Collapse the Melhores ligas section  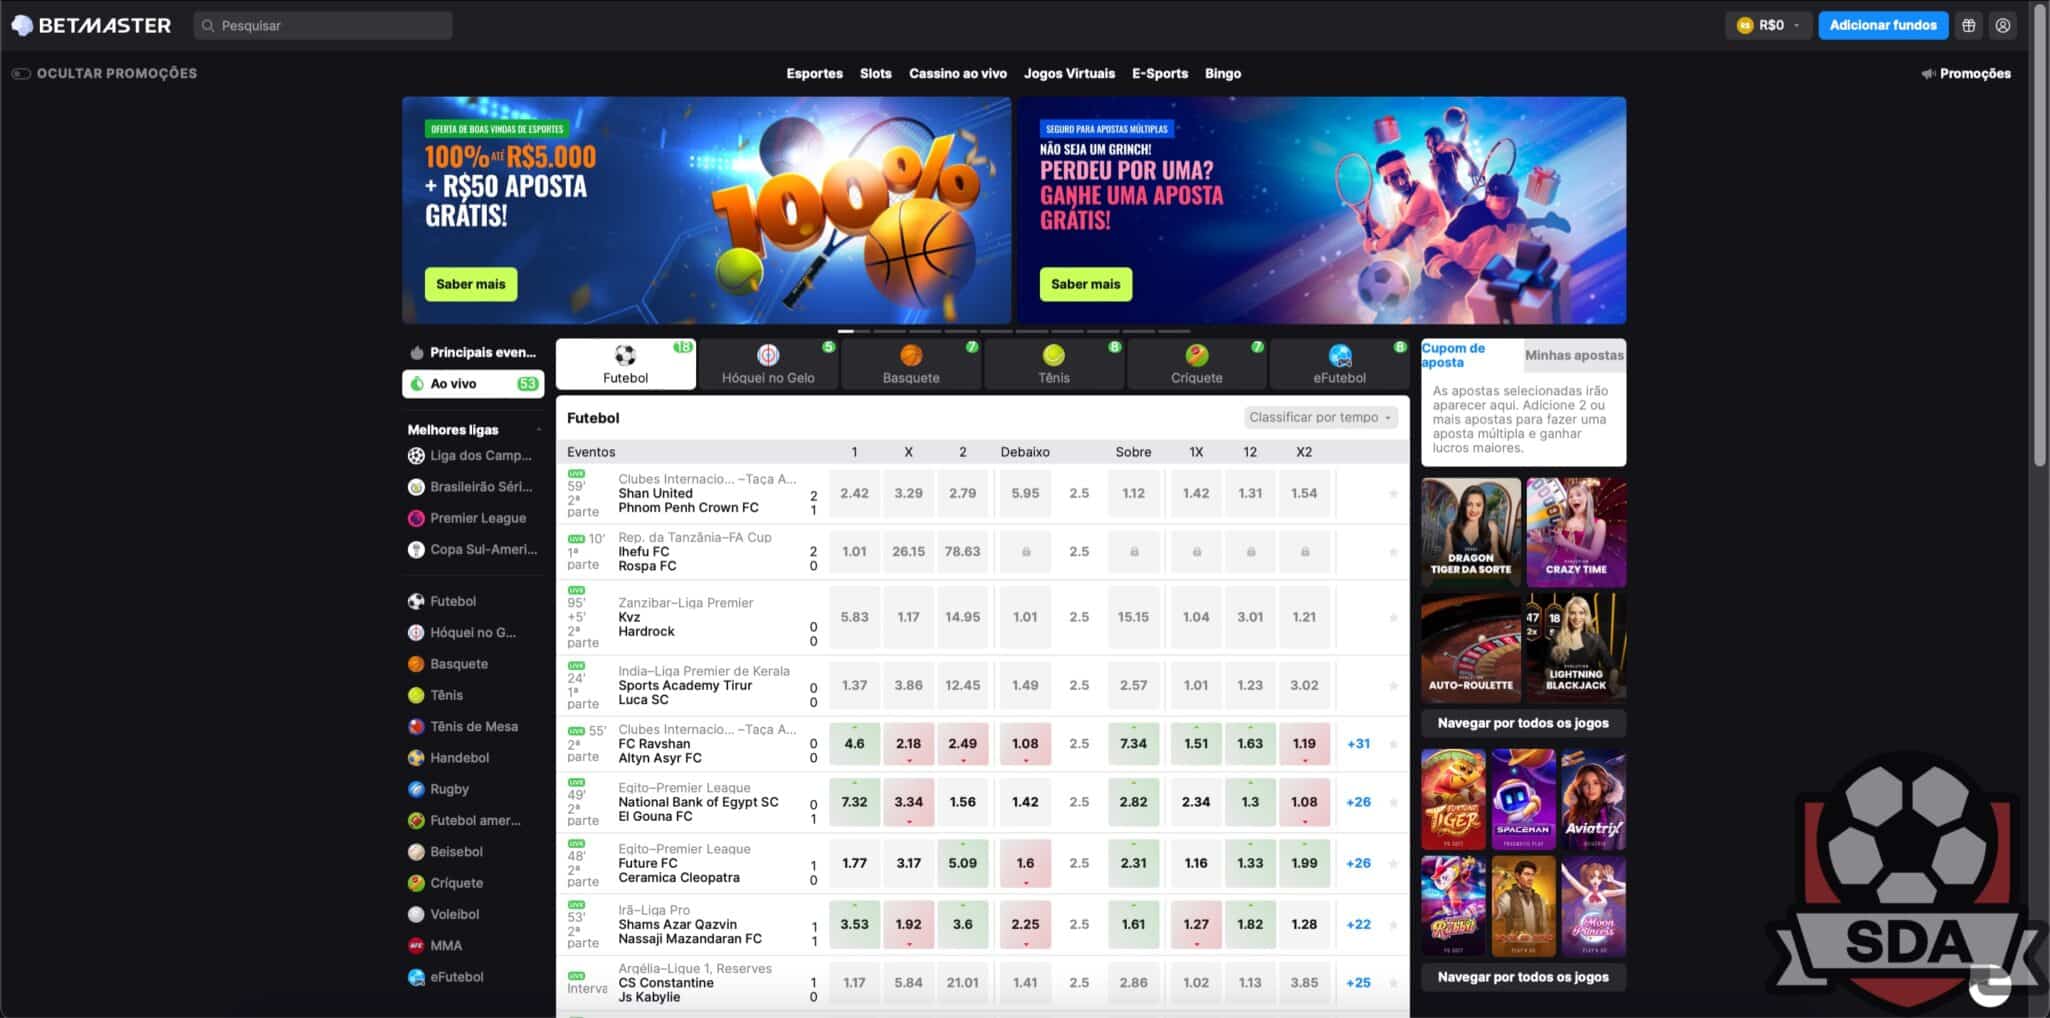click(x=538, y=430)
